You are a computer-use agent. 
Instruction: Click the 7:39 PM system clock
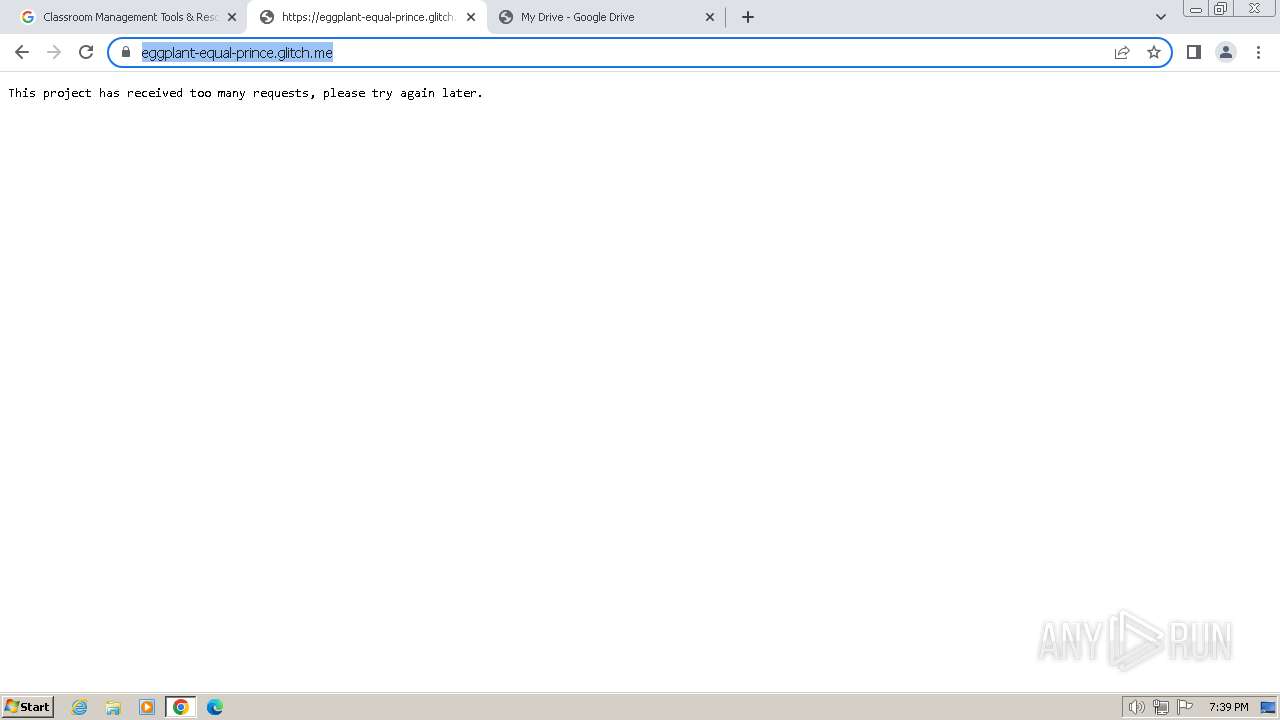tap(1228, 707)
